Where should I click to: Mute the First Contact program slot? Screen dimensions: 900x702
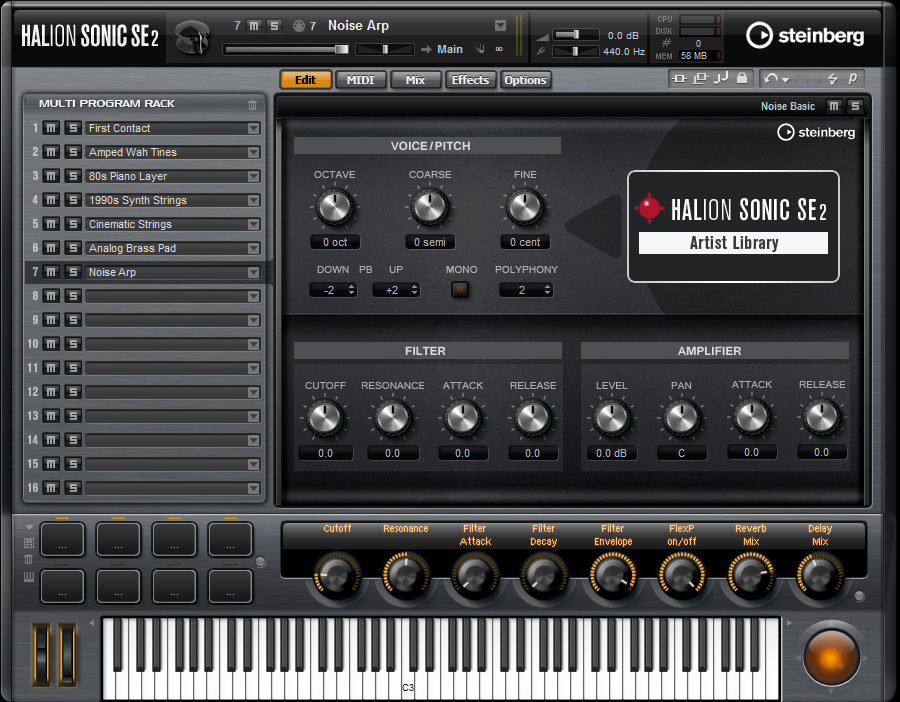(x=51, y=128)
